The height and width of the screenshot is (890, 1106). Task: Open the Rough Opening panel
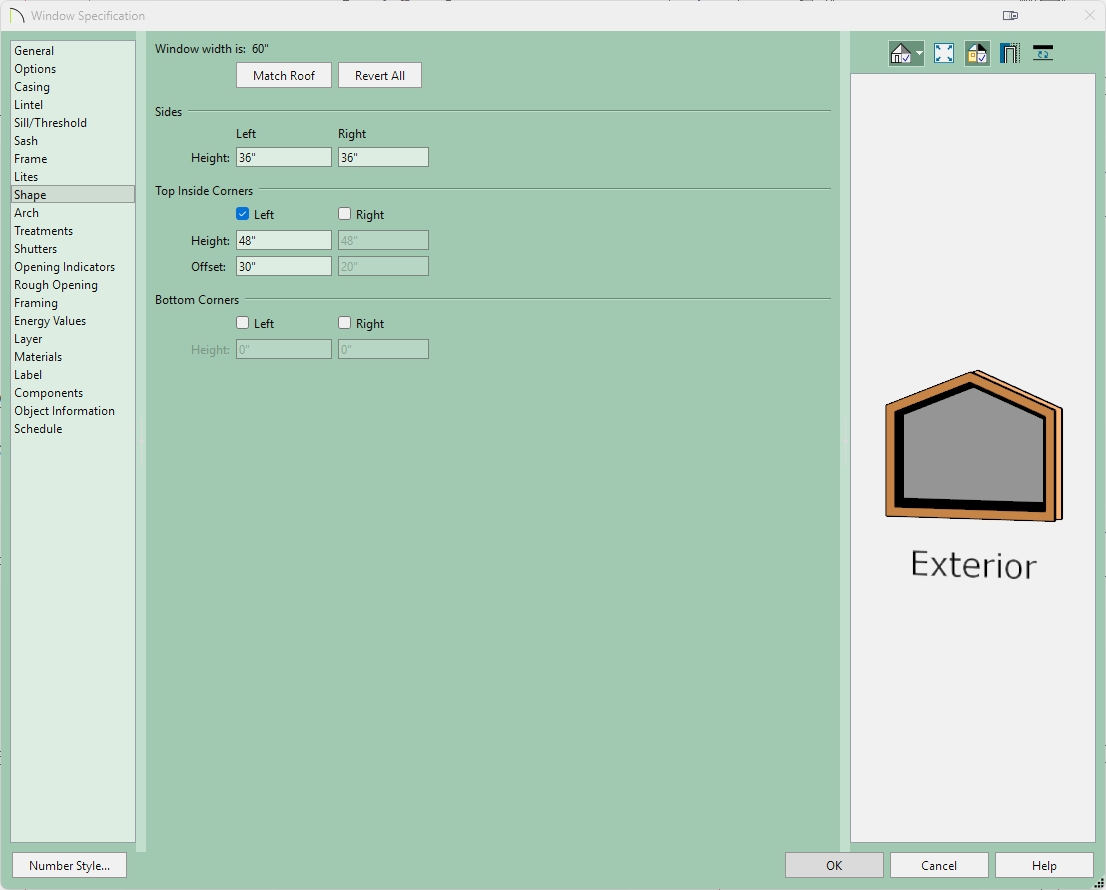(56, 285)
